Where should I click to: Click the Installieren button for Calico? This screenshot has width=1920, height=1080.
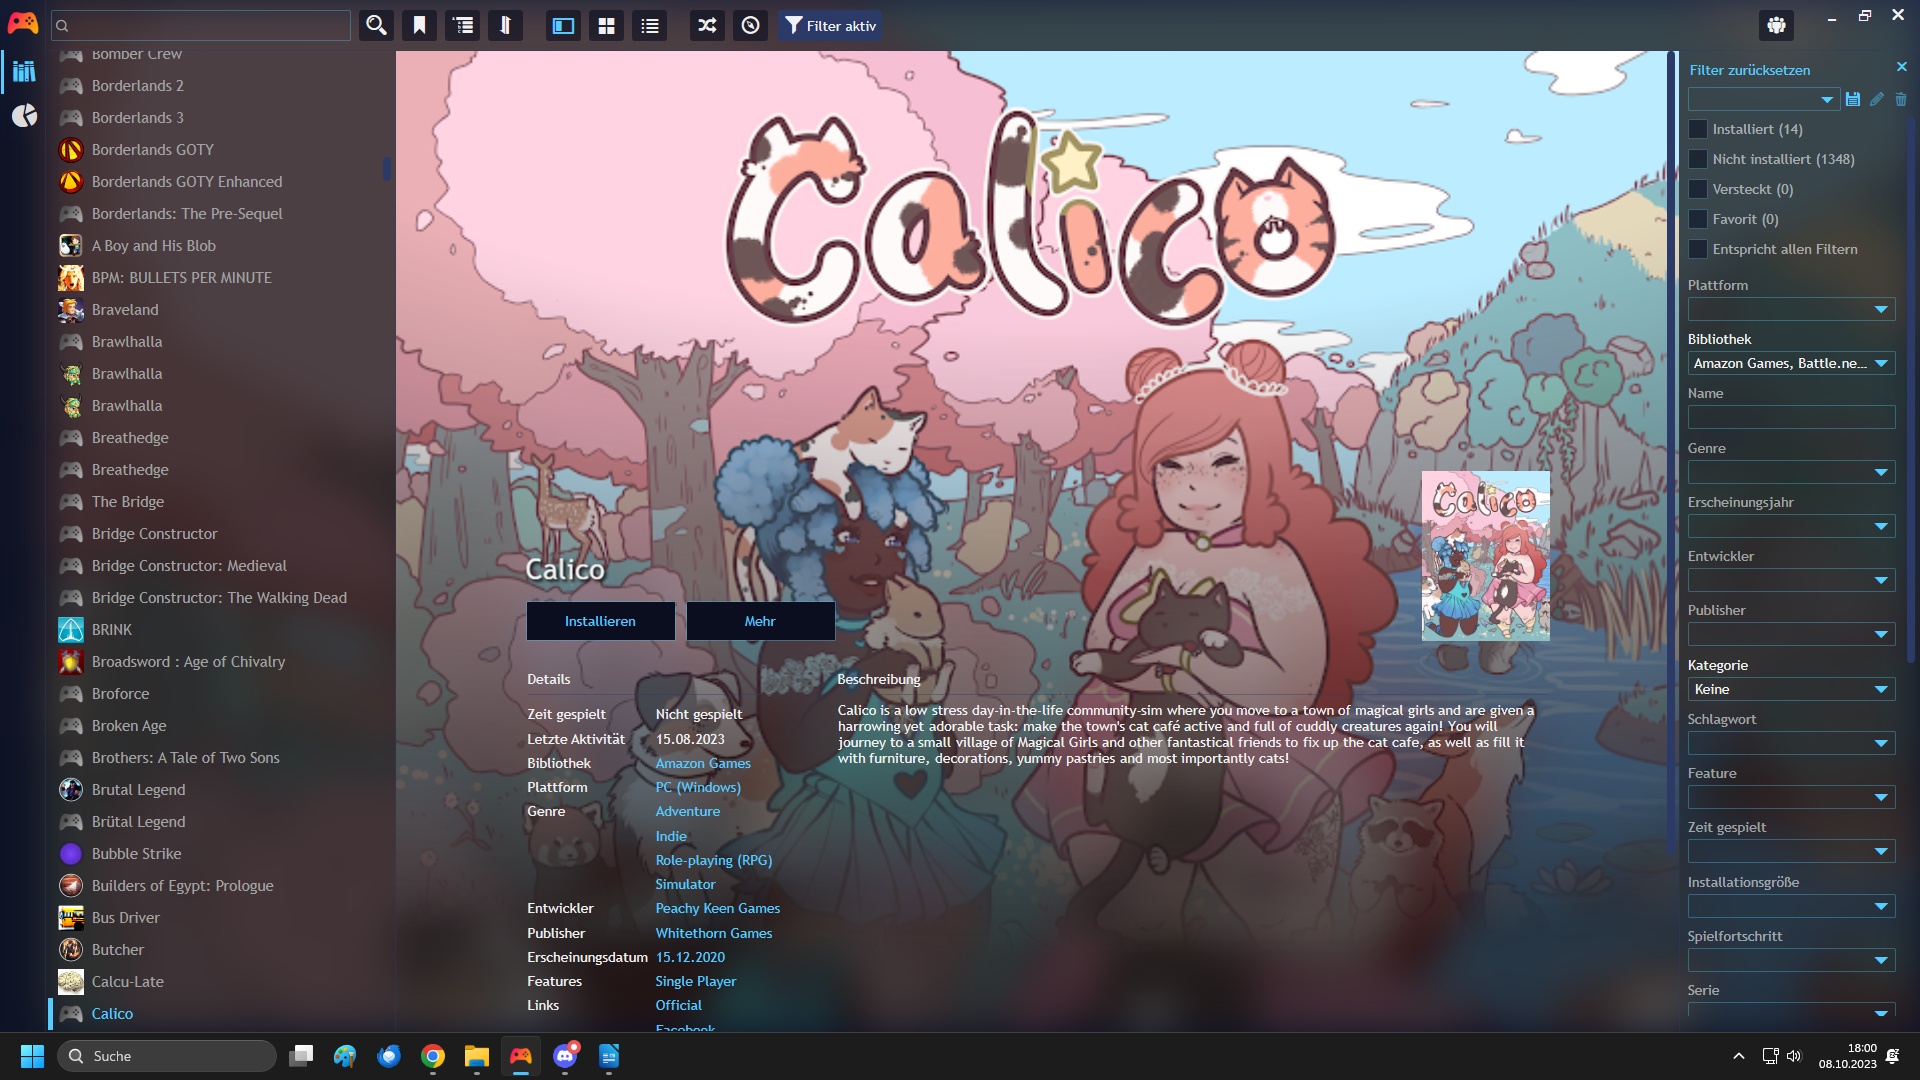[x=600, y=620]
